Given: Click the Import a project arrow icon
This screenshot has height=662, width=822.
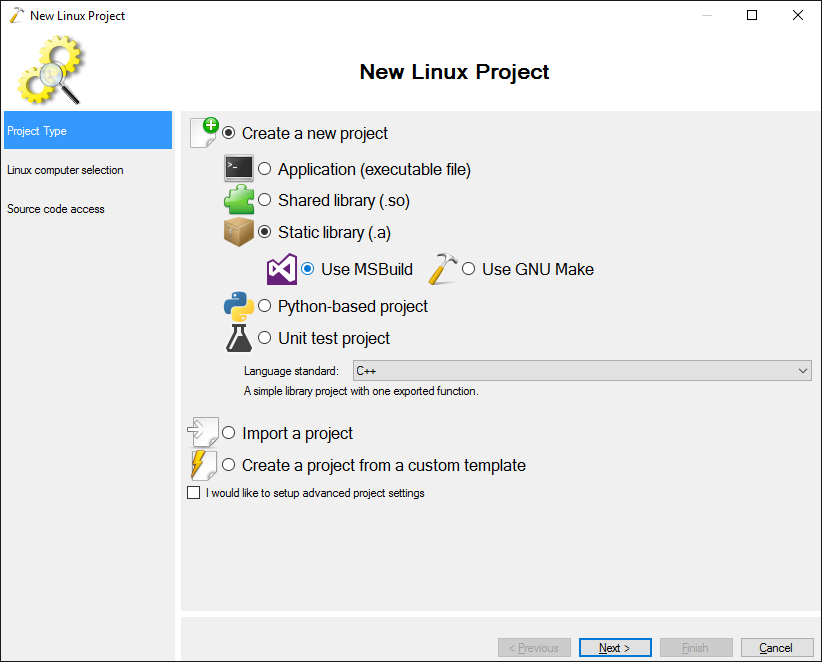Looking at the screenshot, I should 202,432.
